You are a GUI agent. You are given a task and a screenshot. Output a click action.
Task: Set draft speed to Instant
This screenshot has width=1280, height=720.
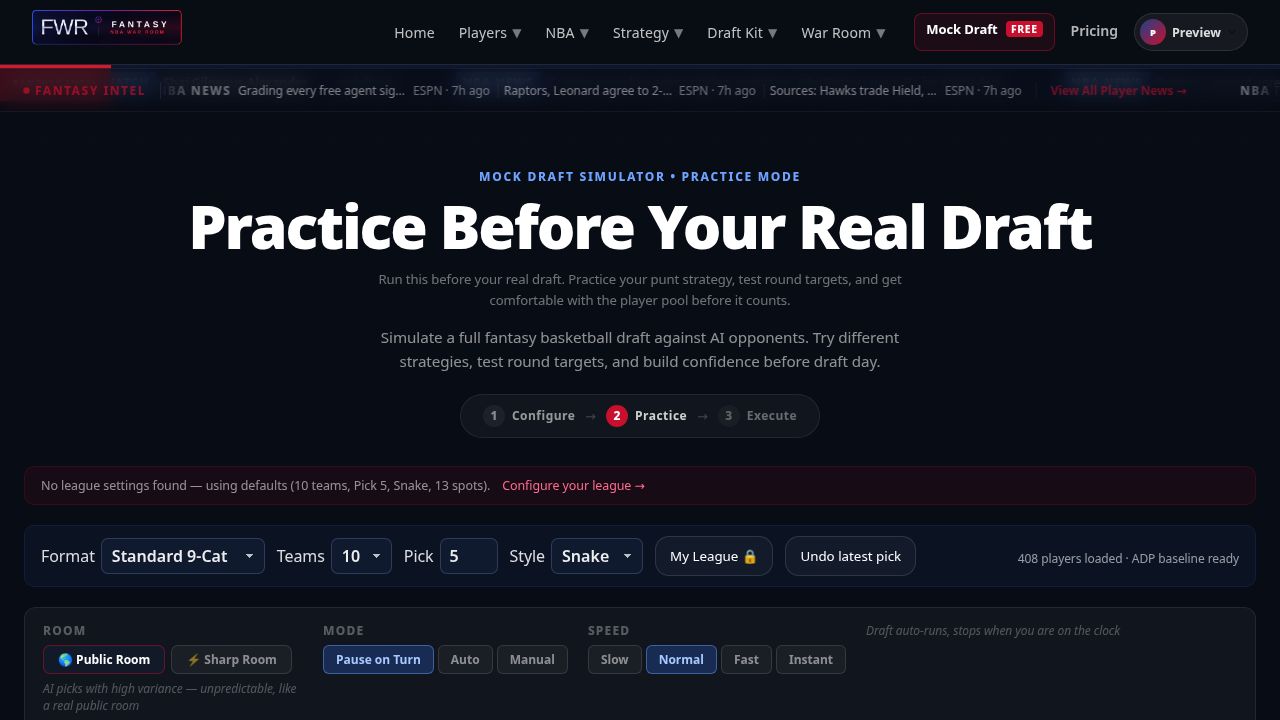(810, 659)
